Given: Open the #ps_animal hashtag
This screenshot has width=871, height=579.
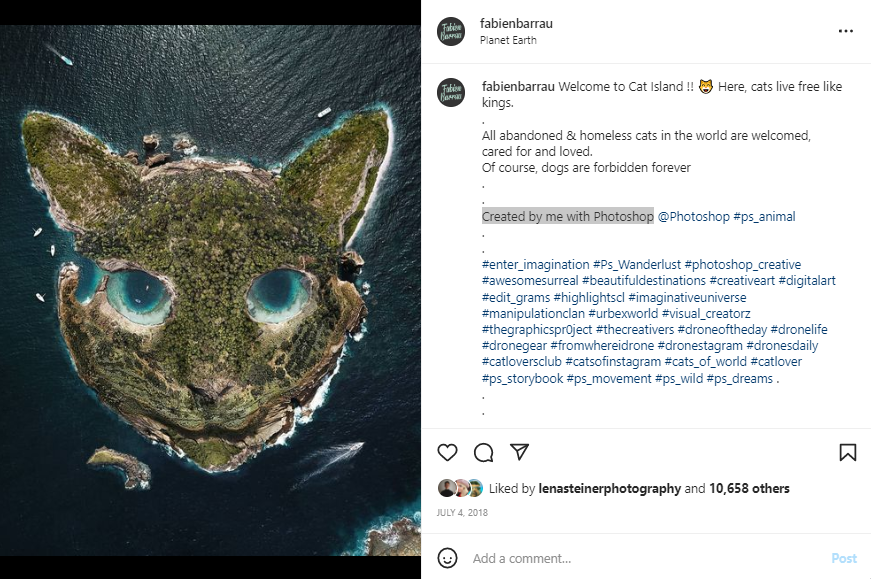Looking at the screenshot, I should (x=765, y=216).
